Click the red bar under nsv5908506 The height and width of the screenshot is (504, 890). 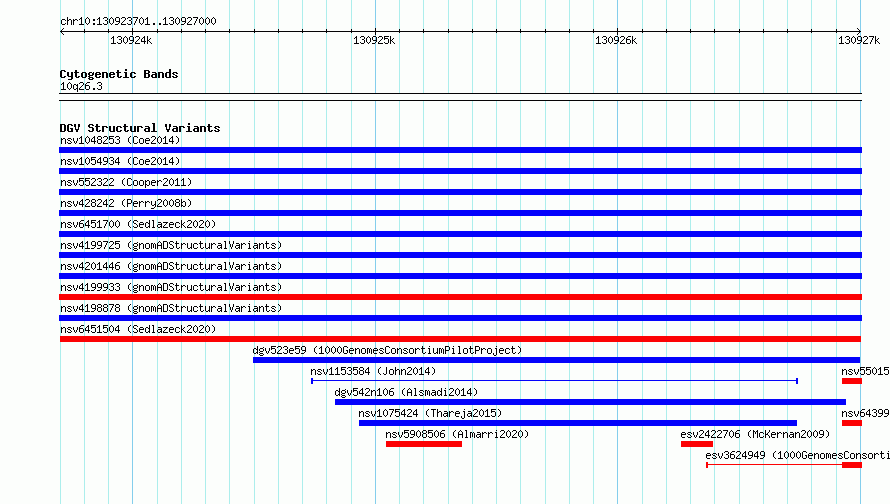tap(424, 444)
